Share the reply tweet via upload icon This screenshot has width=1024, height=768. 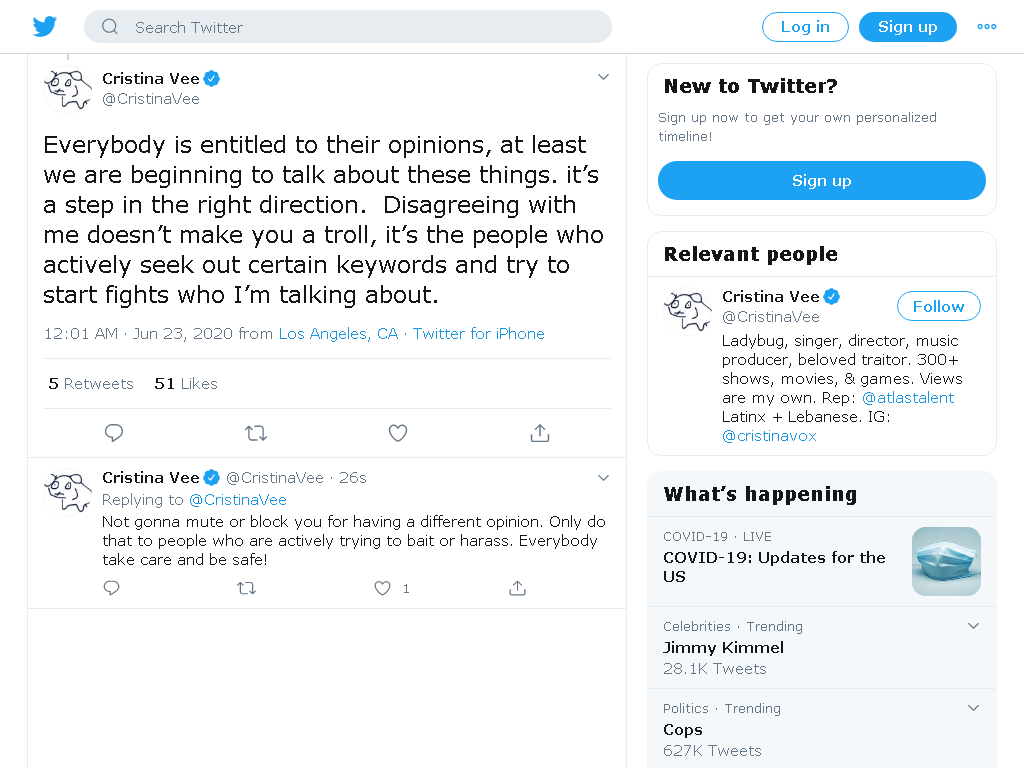click(517, 588)
